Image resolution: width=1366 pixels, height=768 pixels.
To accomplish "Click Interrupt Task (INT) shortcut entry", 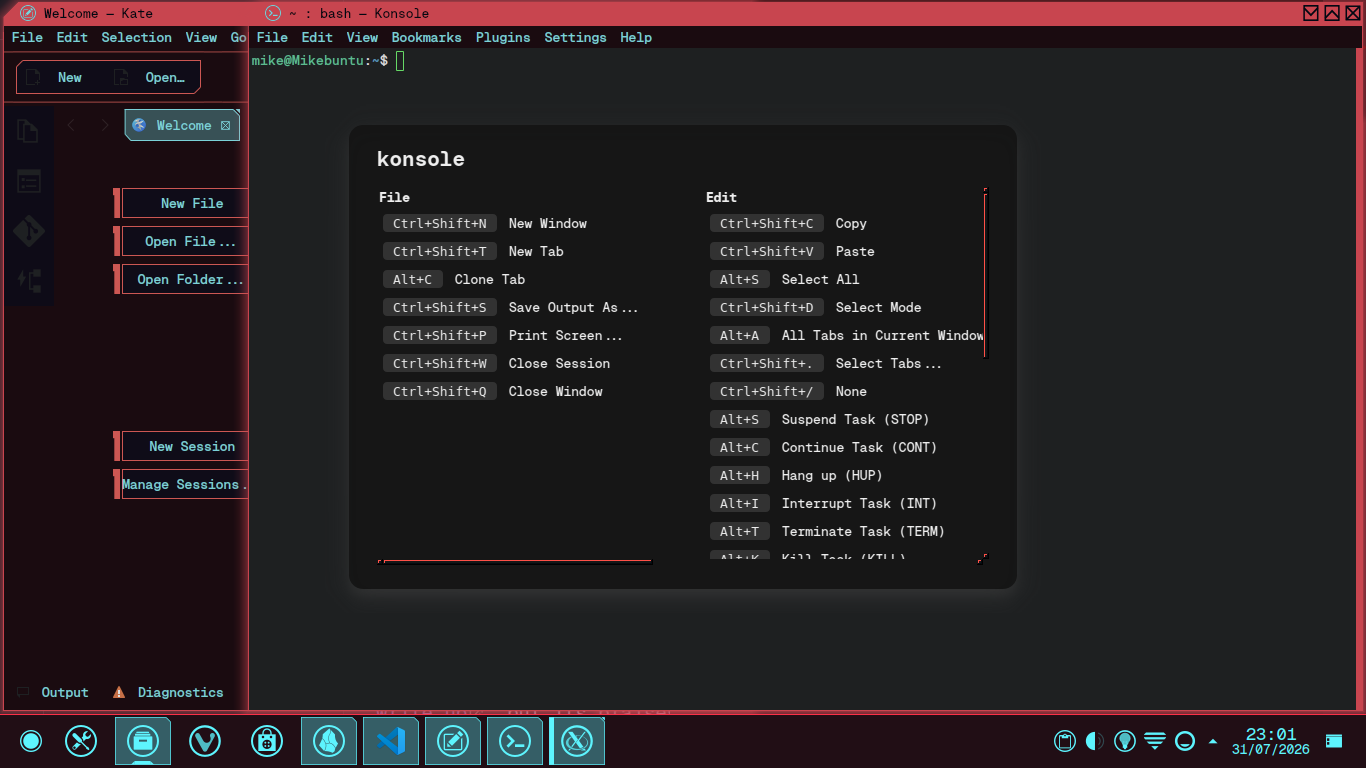I will tap(824, 503).
